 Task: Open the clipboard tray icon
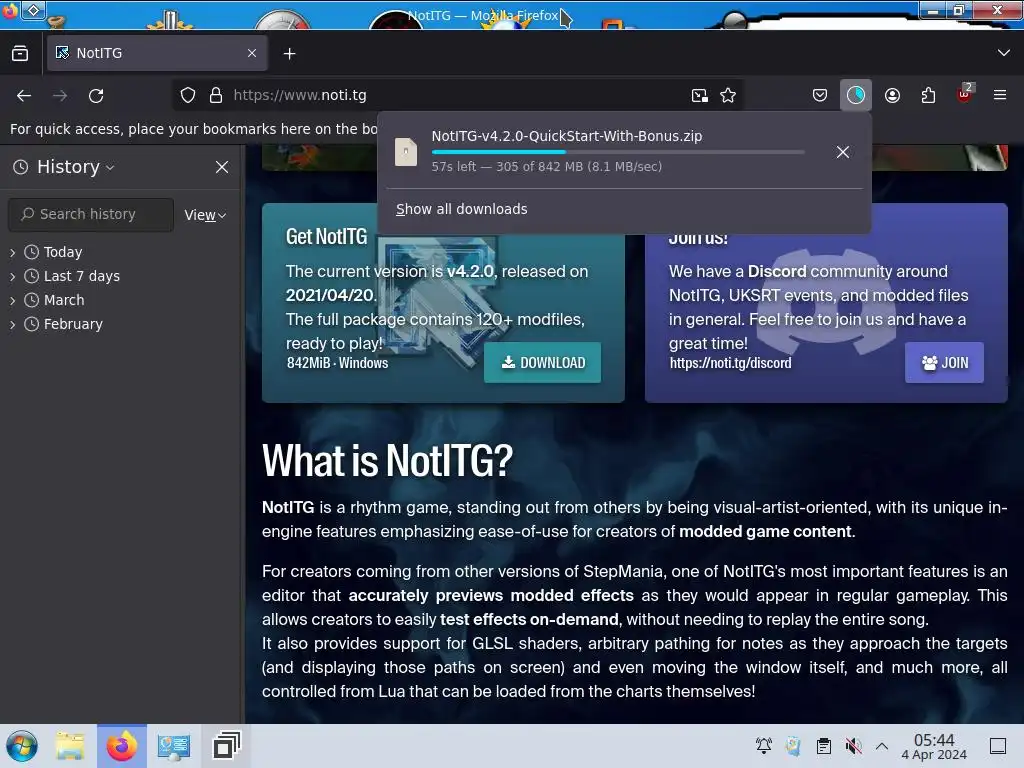click(x=824, y=746)
